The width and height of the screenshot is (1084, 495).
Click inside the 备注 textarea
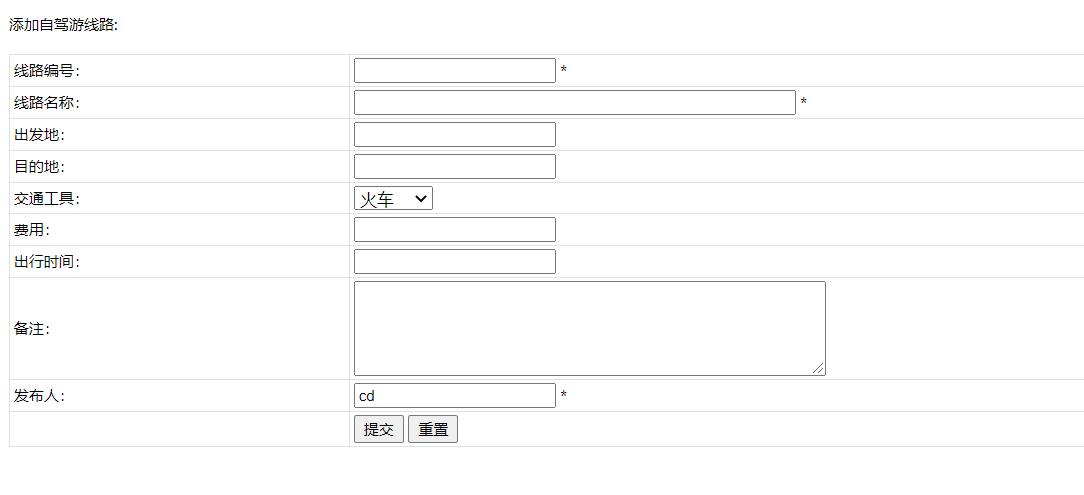point(589,328)
